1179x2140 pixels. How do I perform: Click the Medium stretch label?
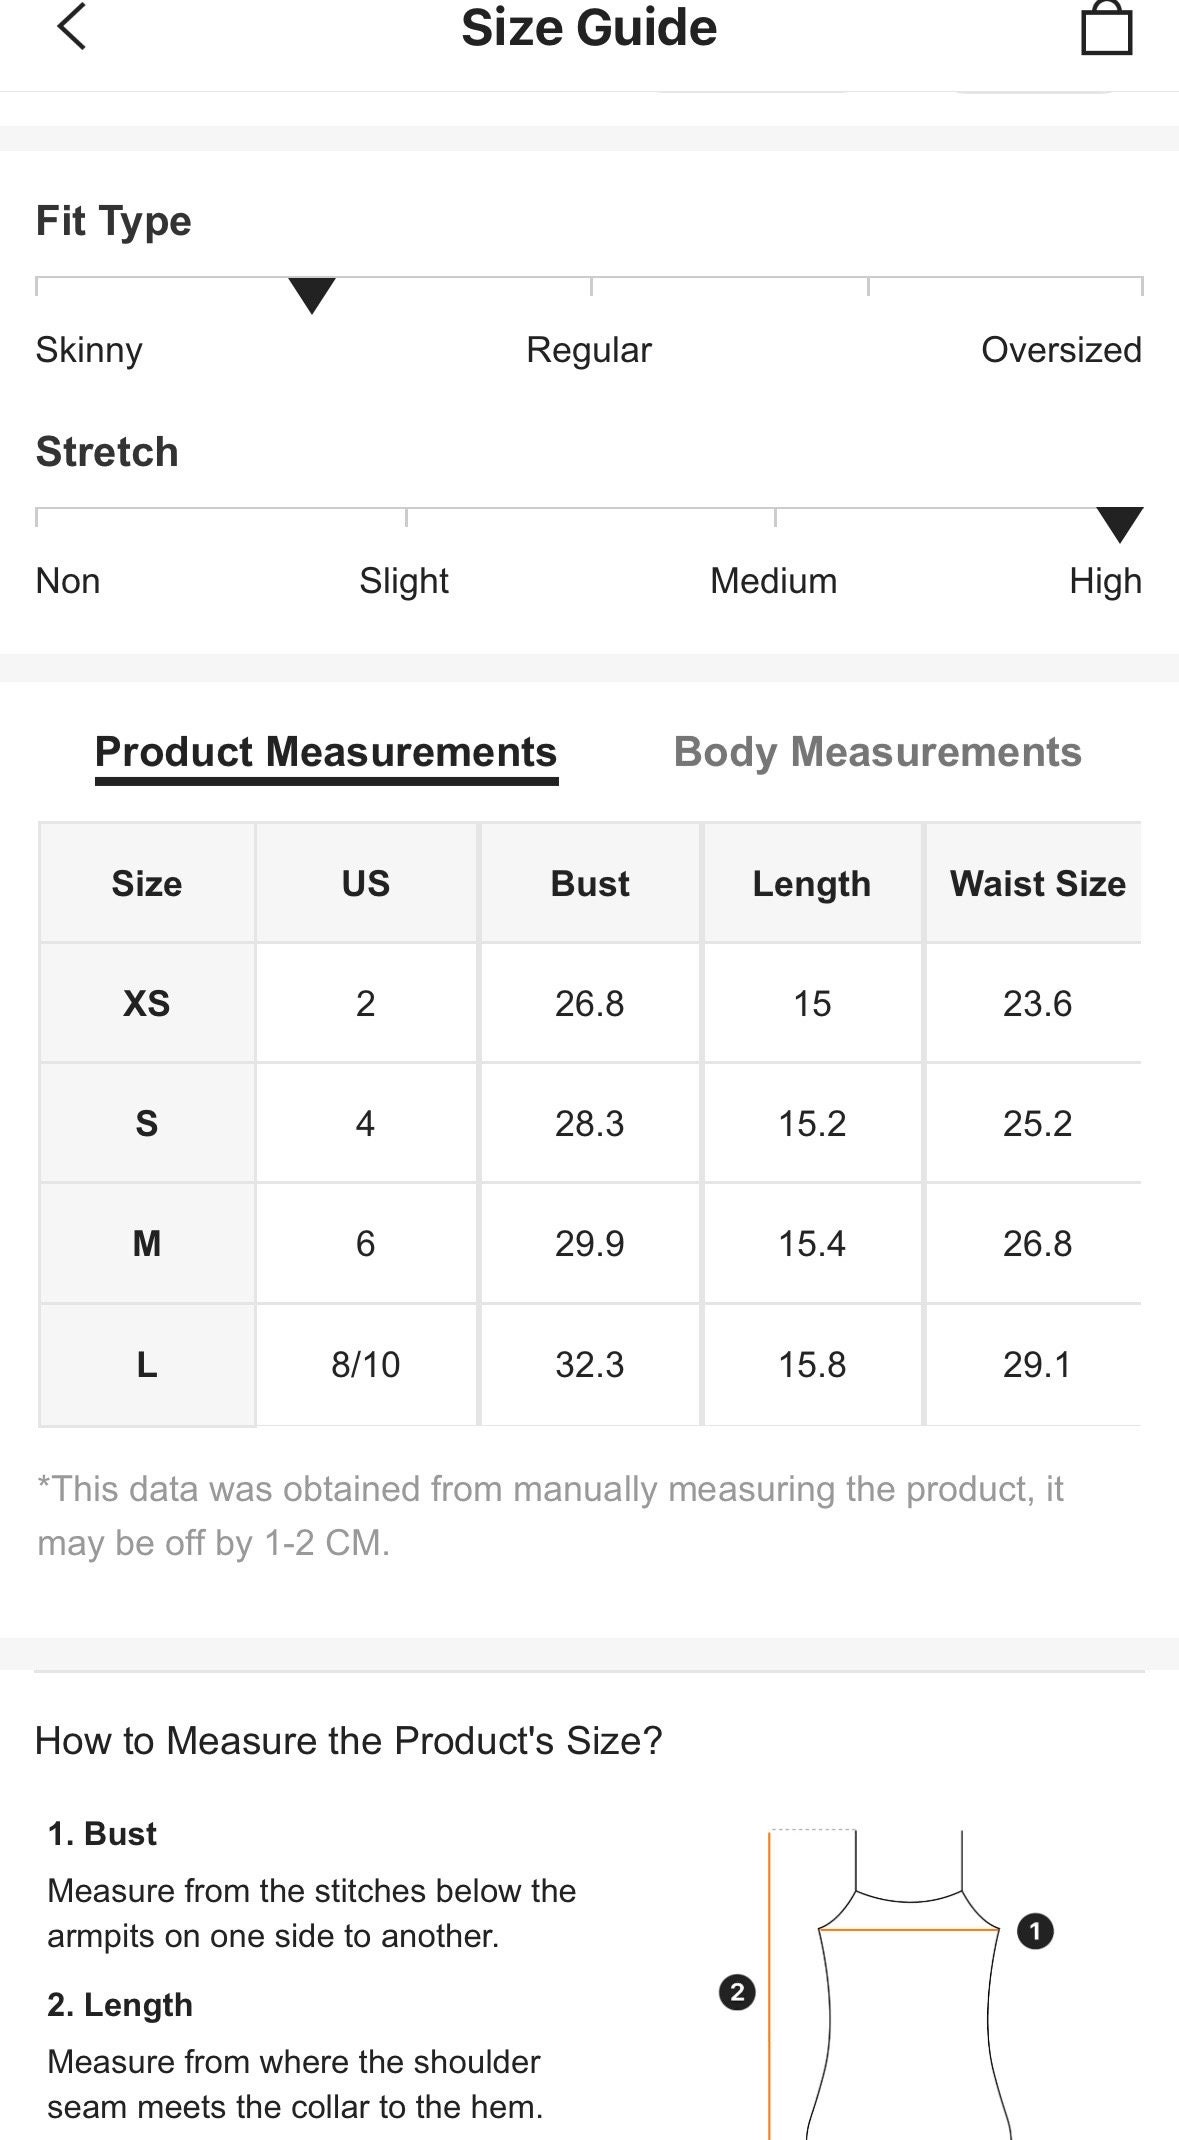tap(773, 581)
